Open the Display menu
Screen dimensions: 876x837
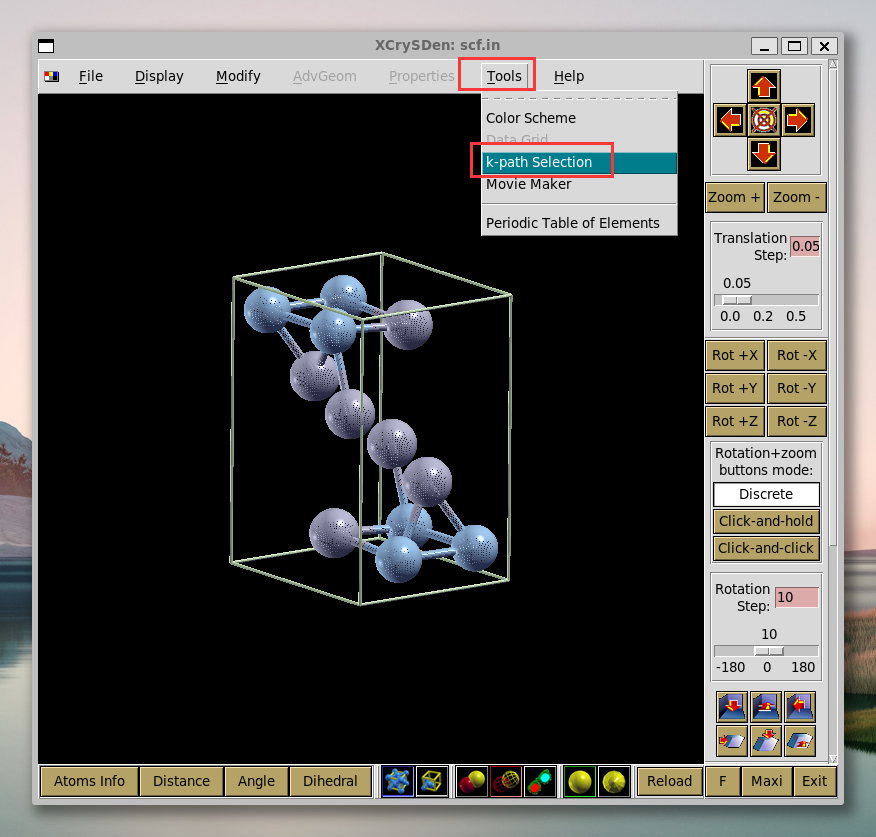point(159,76)
